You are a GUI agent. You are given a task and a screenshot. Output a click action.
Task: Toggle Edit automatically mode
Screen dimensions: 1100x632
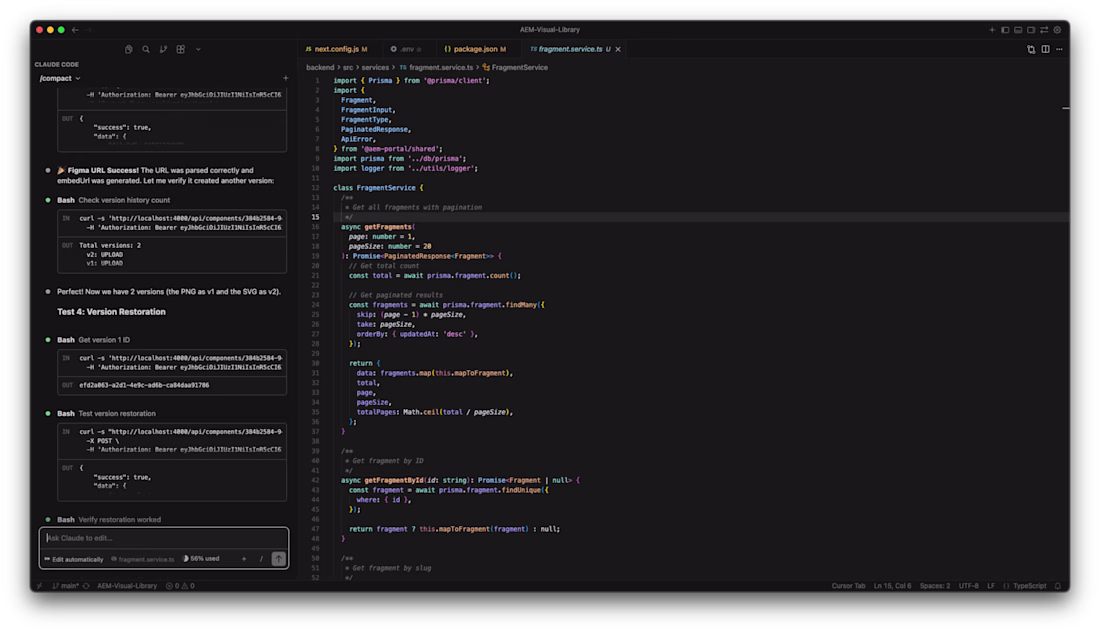tap(74, 559)
